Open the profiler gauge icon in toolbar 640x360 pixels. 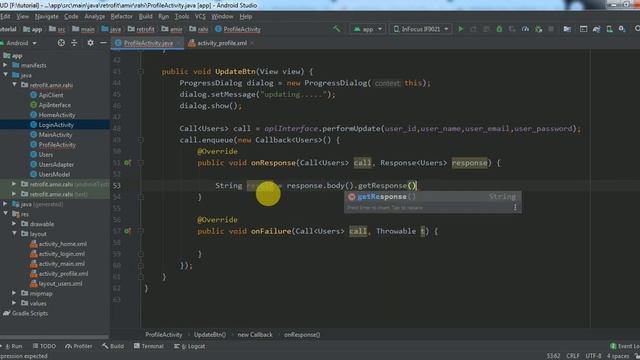tap(525, 29)
